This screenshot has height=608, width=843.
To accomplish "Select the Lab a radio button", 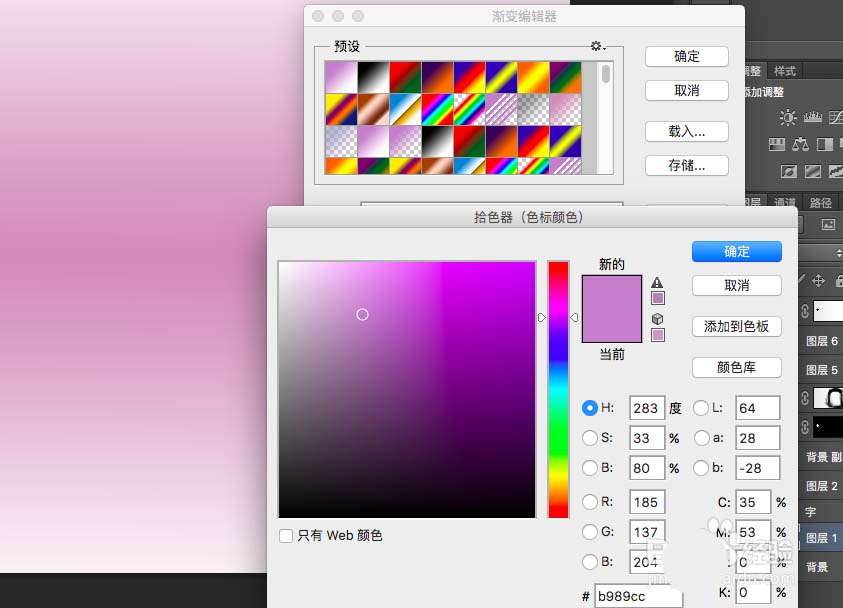I will click(701, 438).
